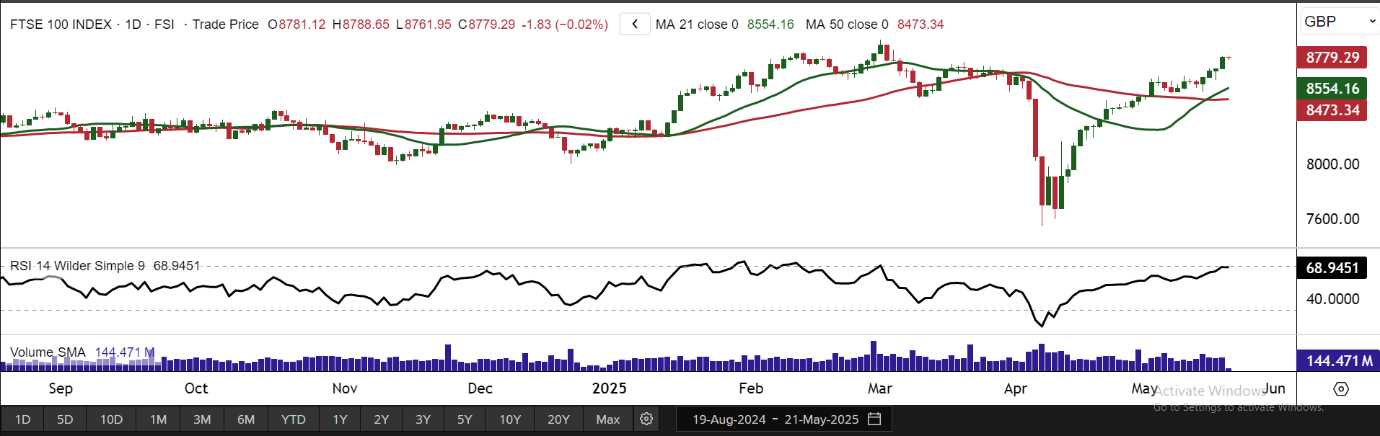Open the date range calendar icon
Screen dimensions: 1380x436
[x=875, y=419]
